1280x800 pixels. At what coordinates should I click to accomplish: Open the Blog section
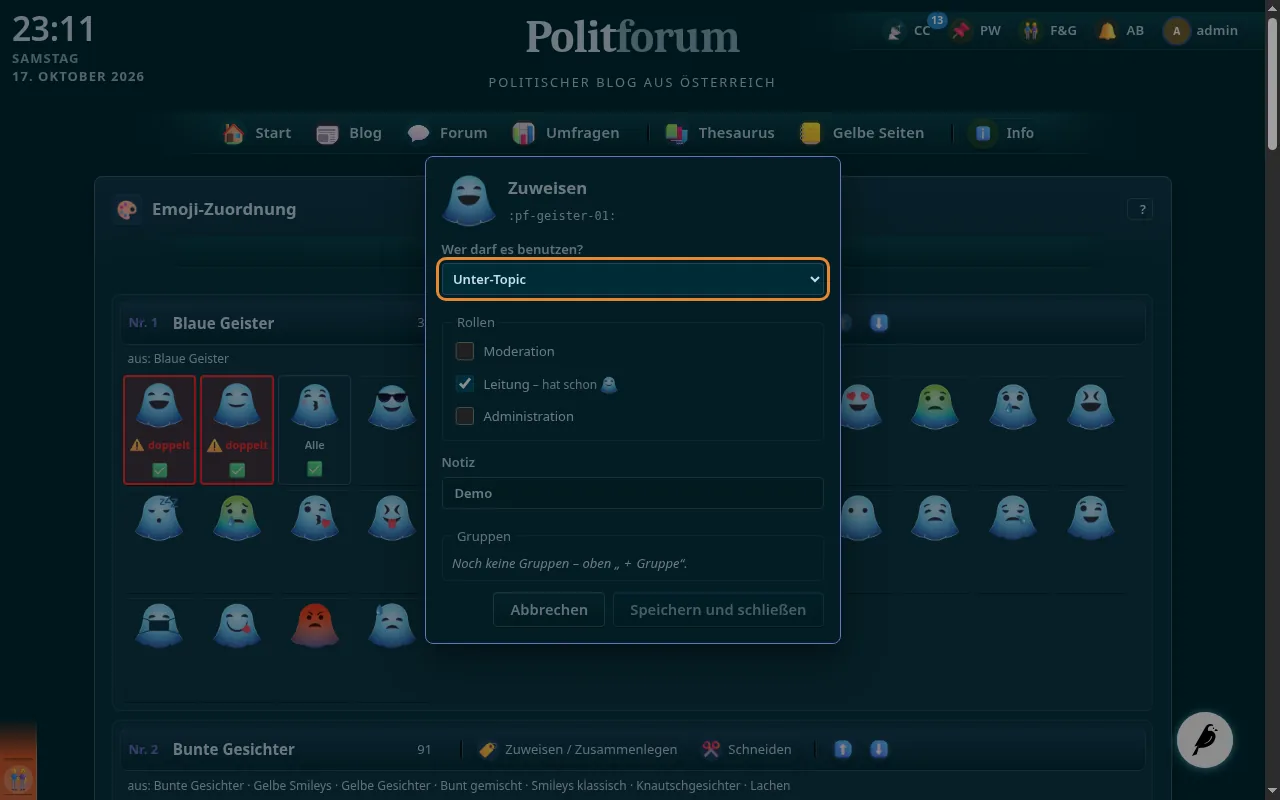pyautogui.click(x=349, y=133)
